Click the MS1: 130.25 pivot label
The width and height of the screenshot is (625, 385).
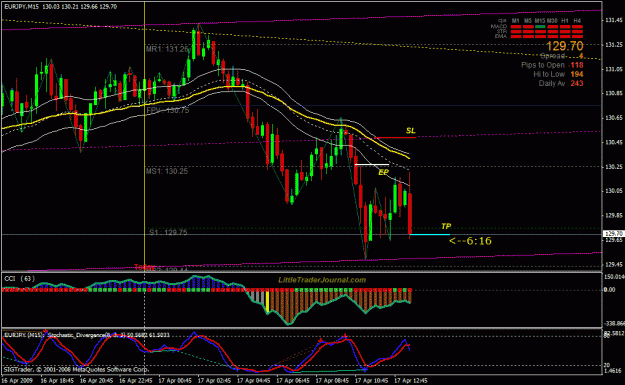point(167,171)
